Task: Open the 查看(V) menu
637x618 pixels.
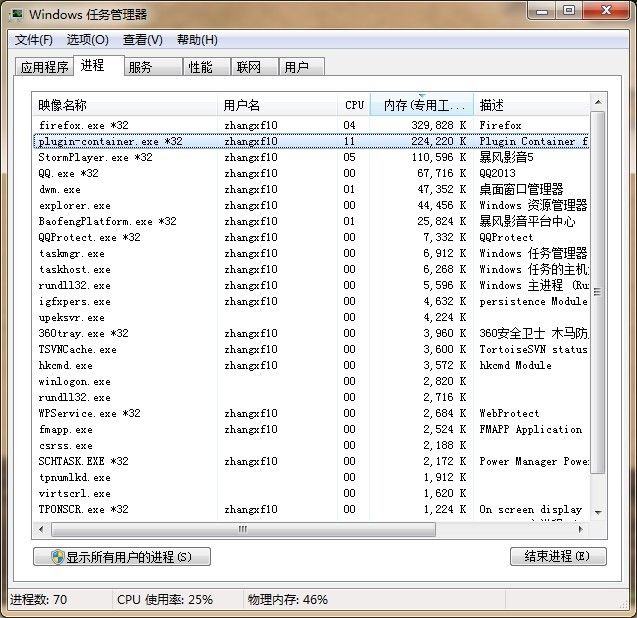Action: pos(143,40)
